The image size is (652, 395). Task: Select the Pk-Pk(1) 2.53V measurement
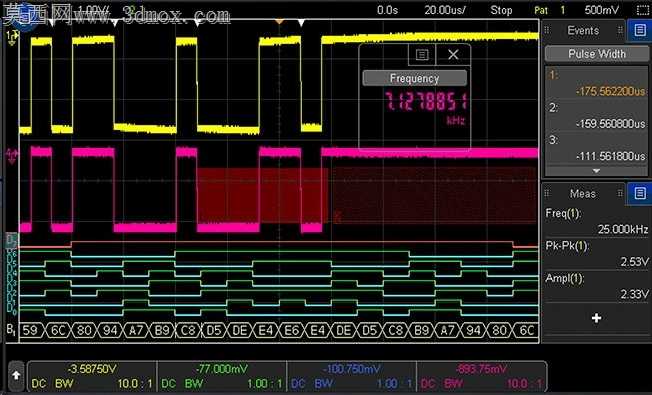point(596,254)
